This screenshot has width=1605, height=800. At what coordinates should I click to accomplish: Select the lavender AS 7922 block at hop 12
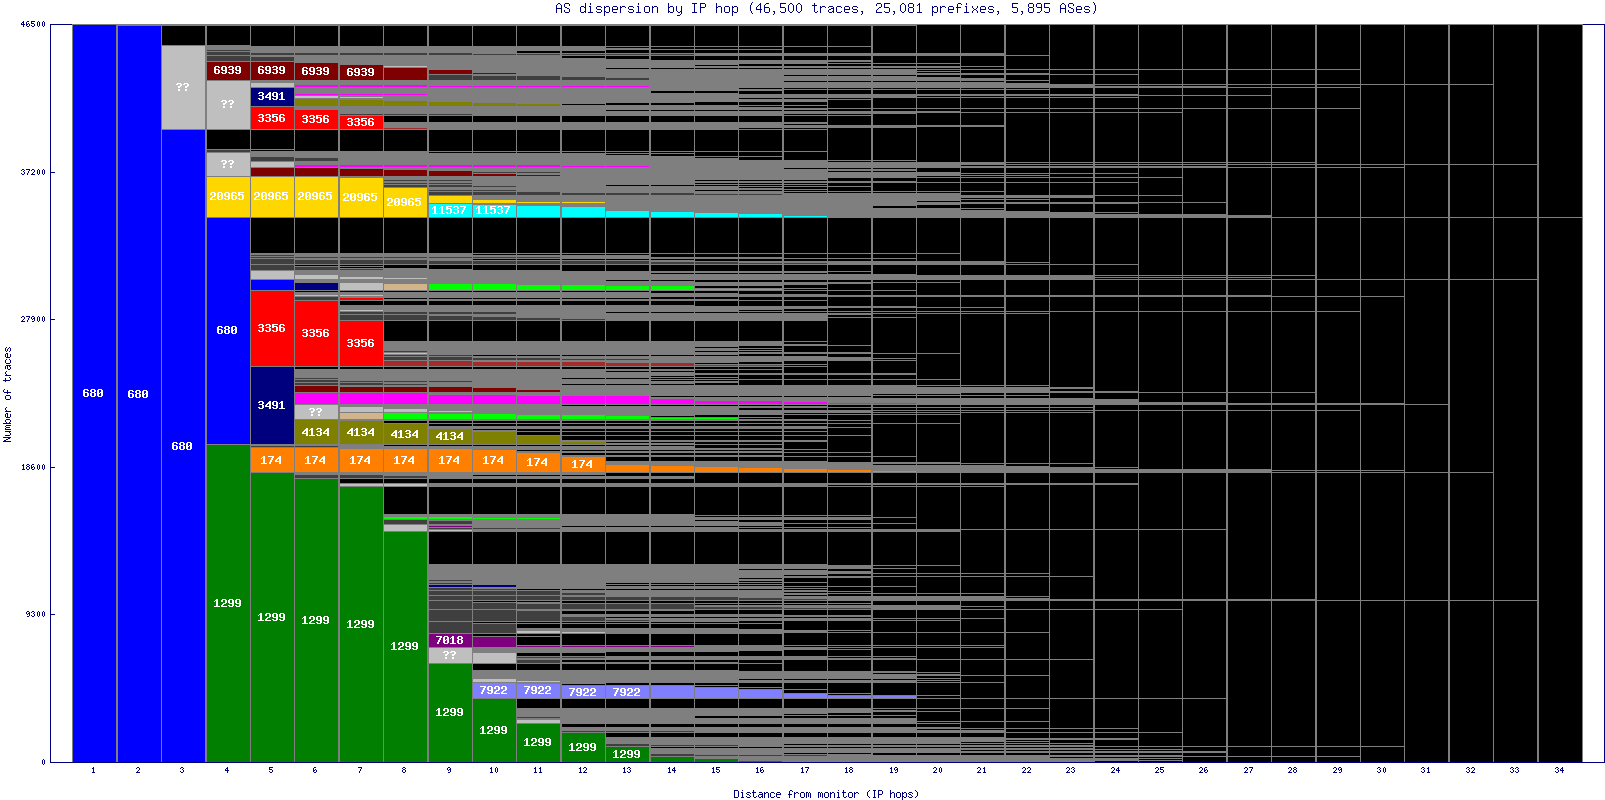click(583, 692)
